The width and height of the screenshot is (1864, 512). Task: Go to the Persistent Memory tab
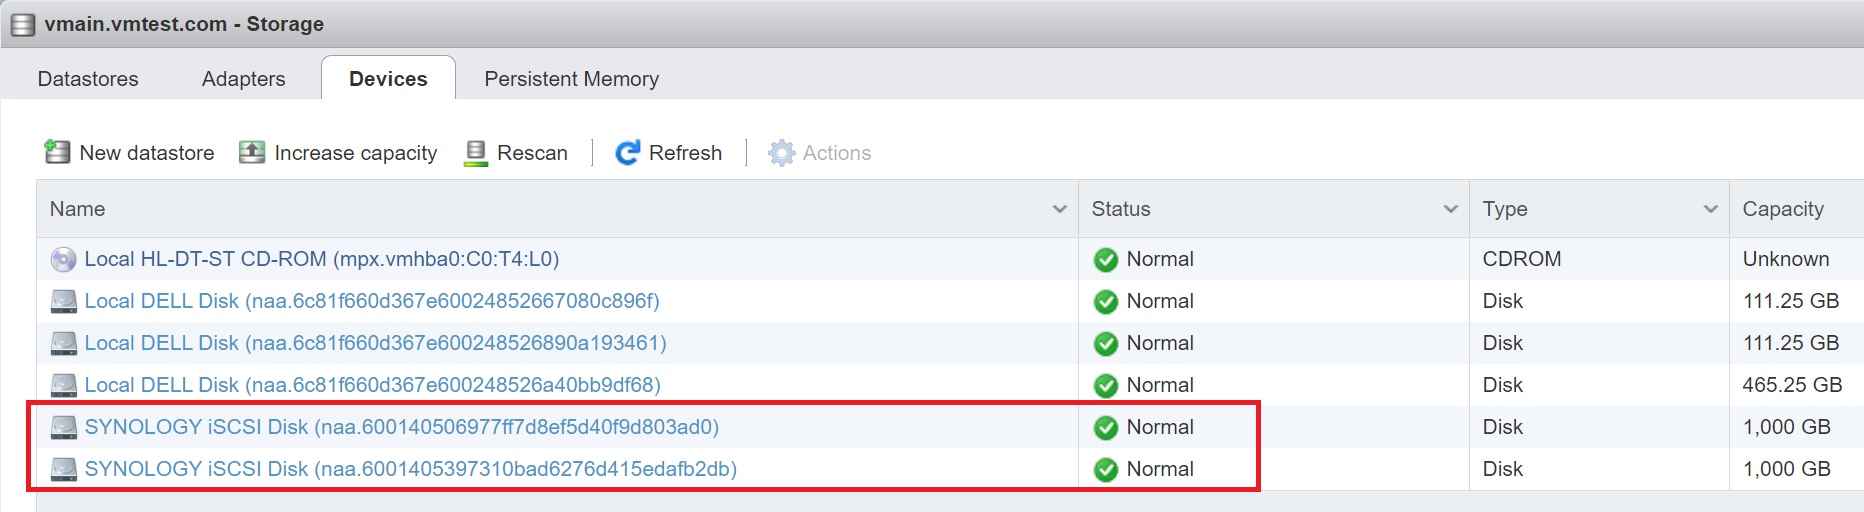point(571,79)
